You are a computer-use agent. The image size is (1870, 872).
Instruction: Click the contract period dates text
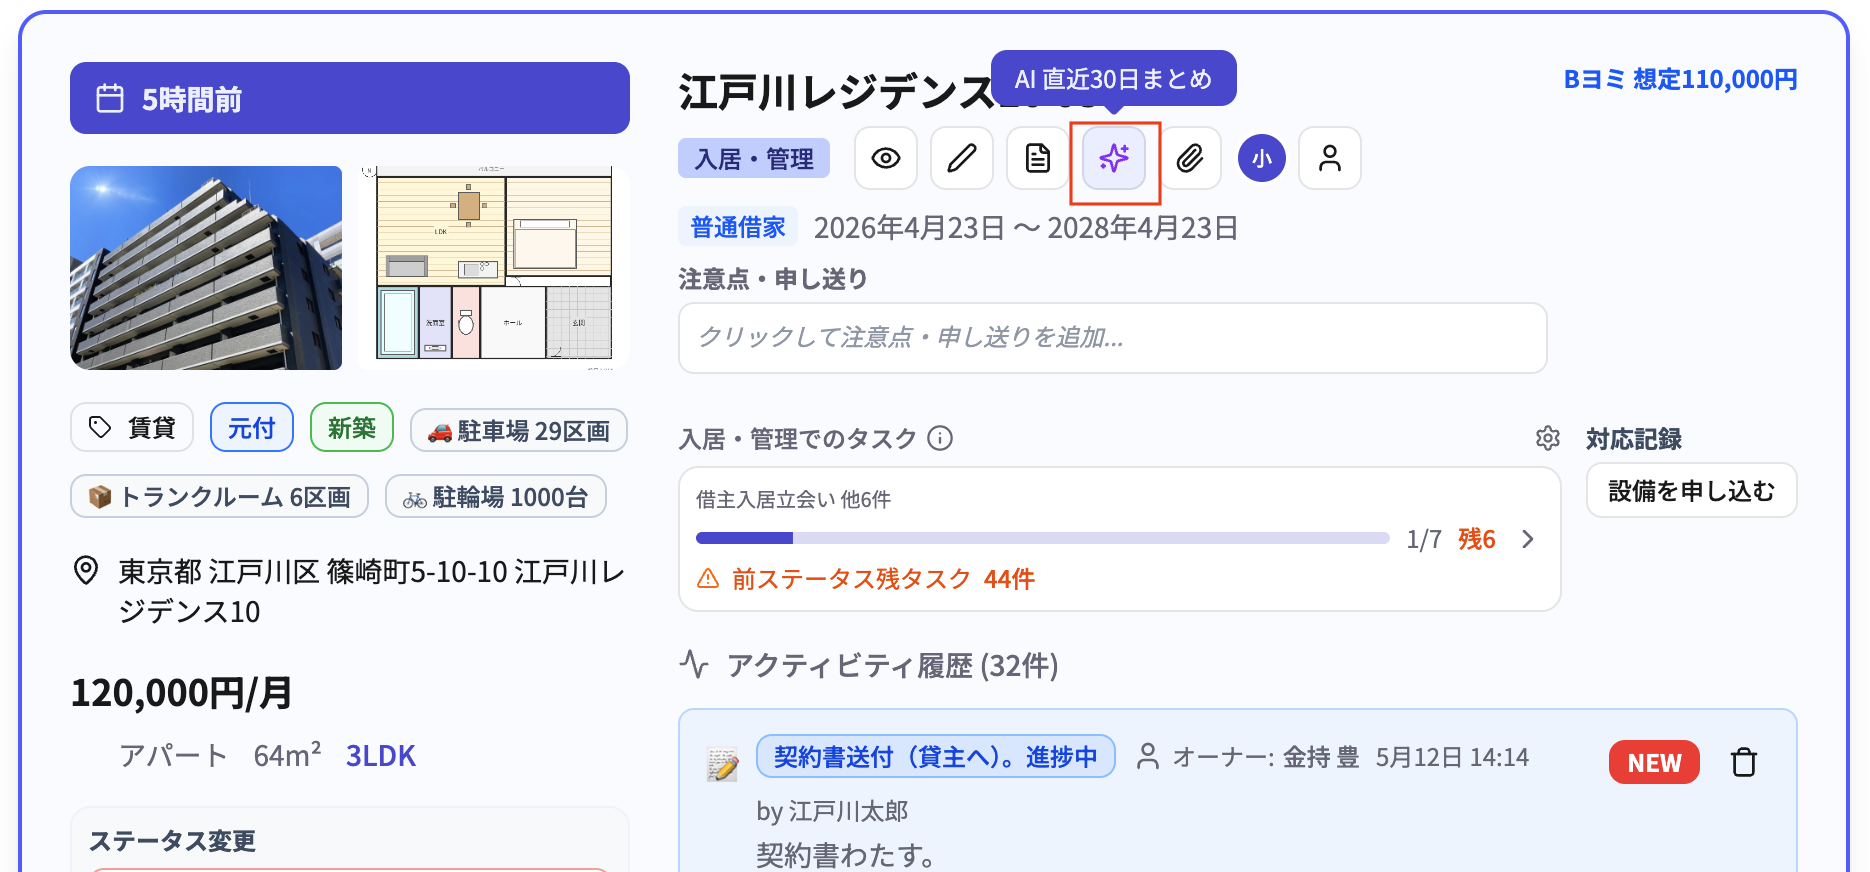click(1026, 228)
